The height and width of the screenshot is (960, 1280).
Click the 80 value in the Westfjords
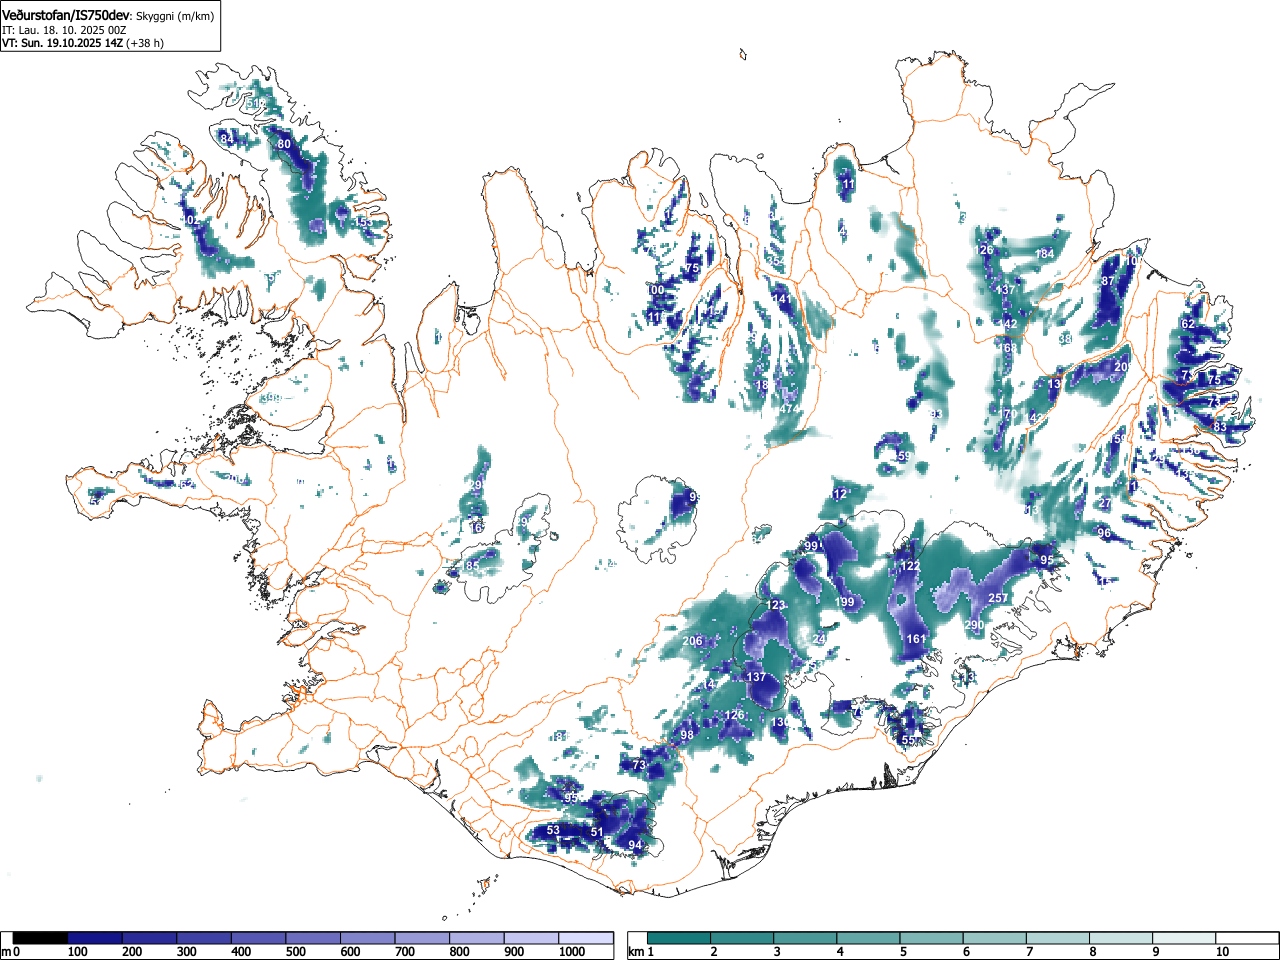pos(284,144)
